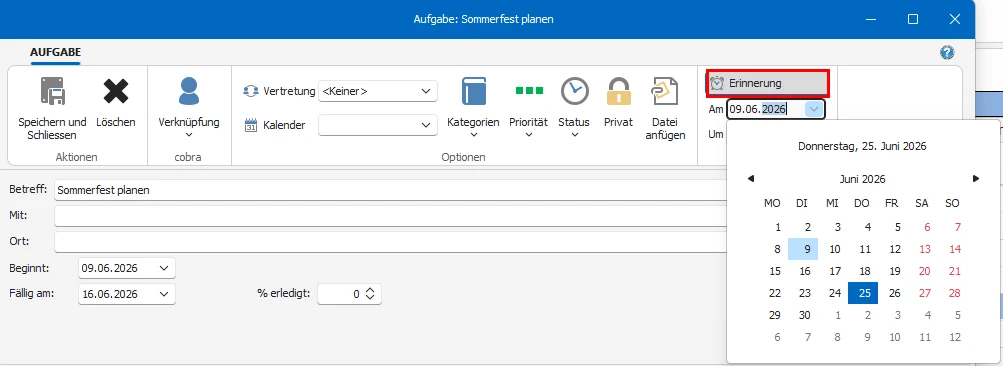
Task: Open the Fällig am date dropdown
Action: click(x=164, y=294)
